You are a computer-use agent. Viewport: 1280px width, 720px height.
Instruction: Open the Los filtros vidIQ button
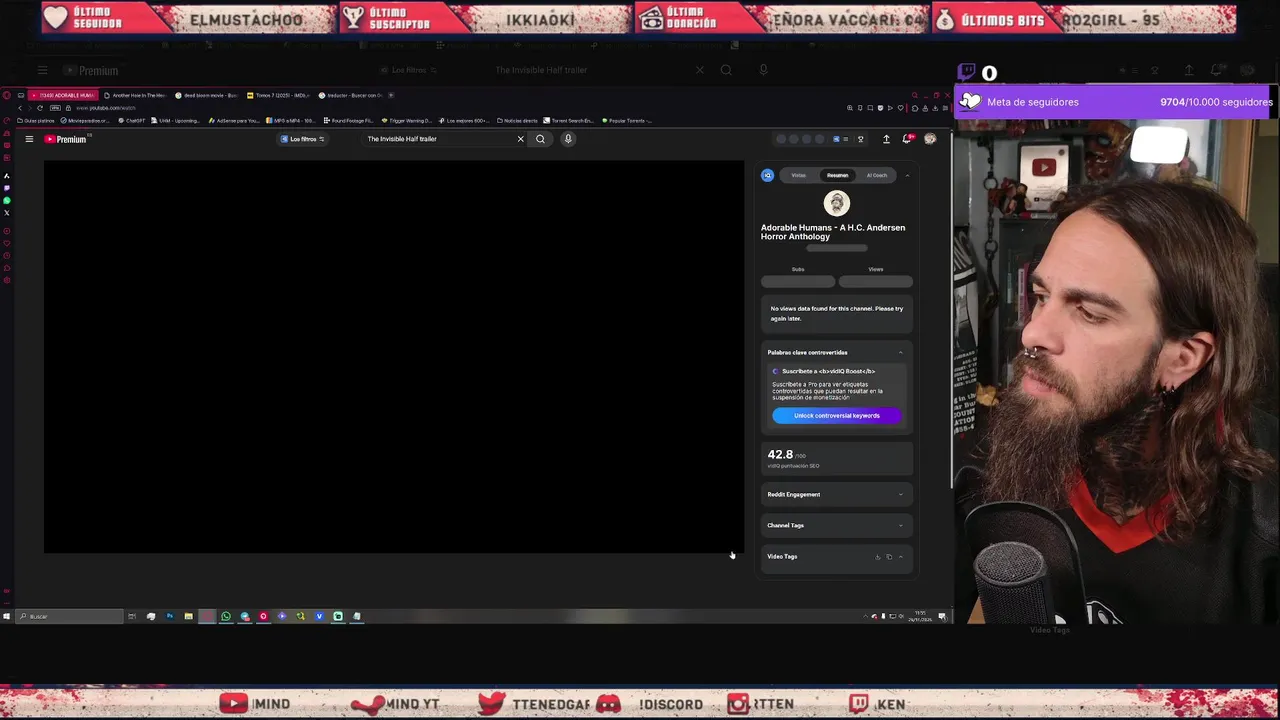pos(303,139)
